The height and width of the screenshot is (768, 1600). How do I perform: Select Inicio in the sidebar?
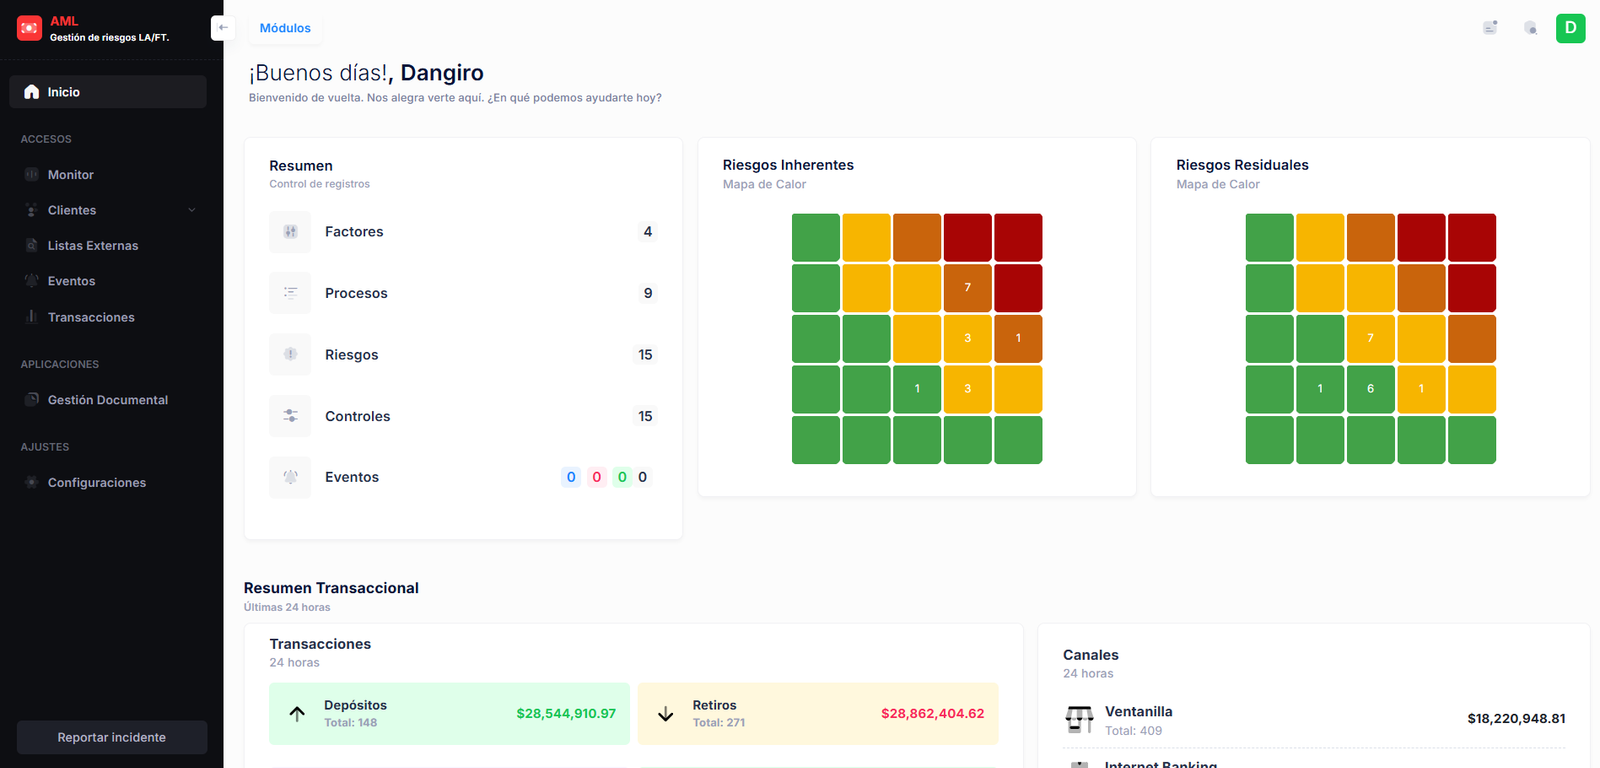pos(108,92)
